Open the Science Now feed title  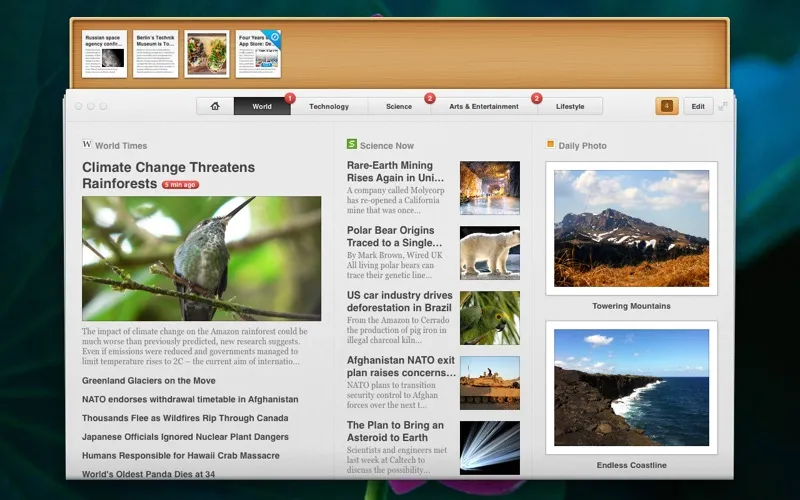pos(386,145)
